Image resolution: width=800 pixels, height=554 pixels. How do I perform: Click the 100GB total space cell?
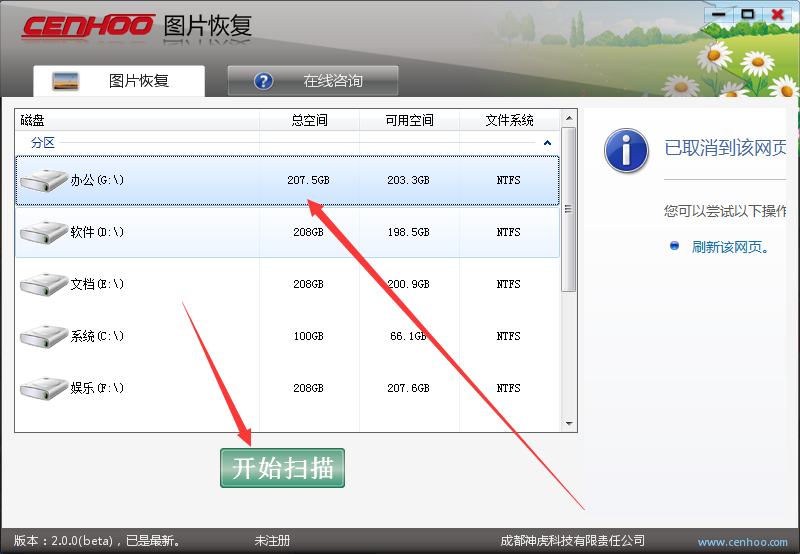[x=308, y=336]
